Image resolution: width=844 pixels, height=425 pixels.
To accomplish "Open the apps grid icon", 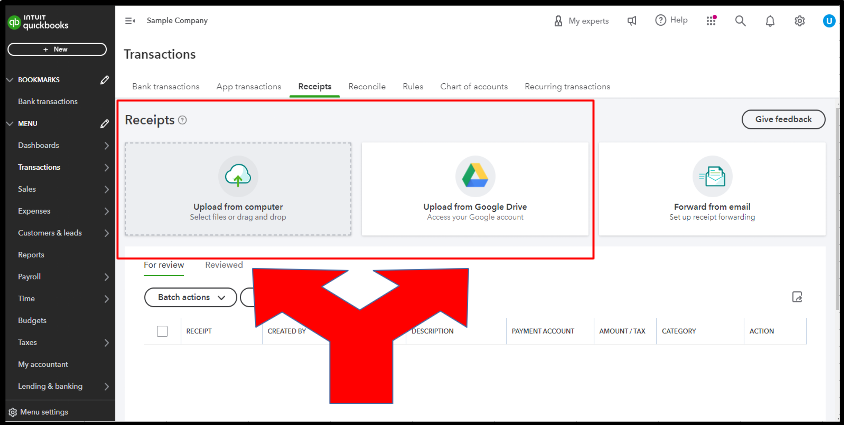I will point(711,20).
